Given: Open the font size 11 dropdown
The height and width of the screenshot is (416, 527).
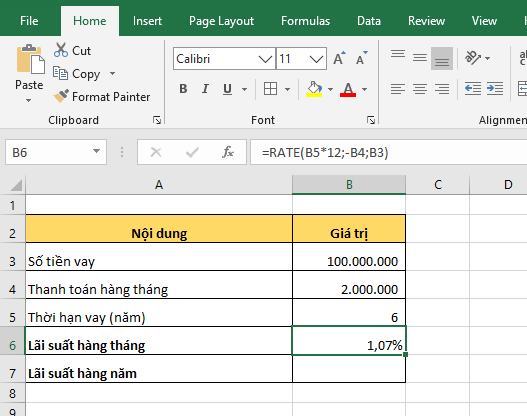Looking at the screenshot, I should point(316,59).
